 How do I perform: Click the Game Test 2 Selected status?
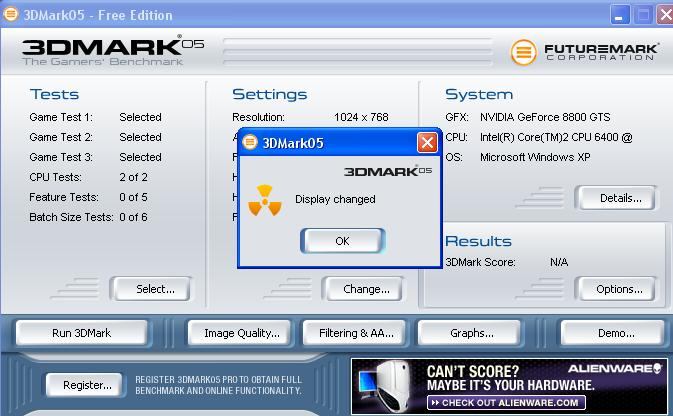pyautogui.click(x=140, y=137)
